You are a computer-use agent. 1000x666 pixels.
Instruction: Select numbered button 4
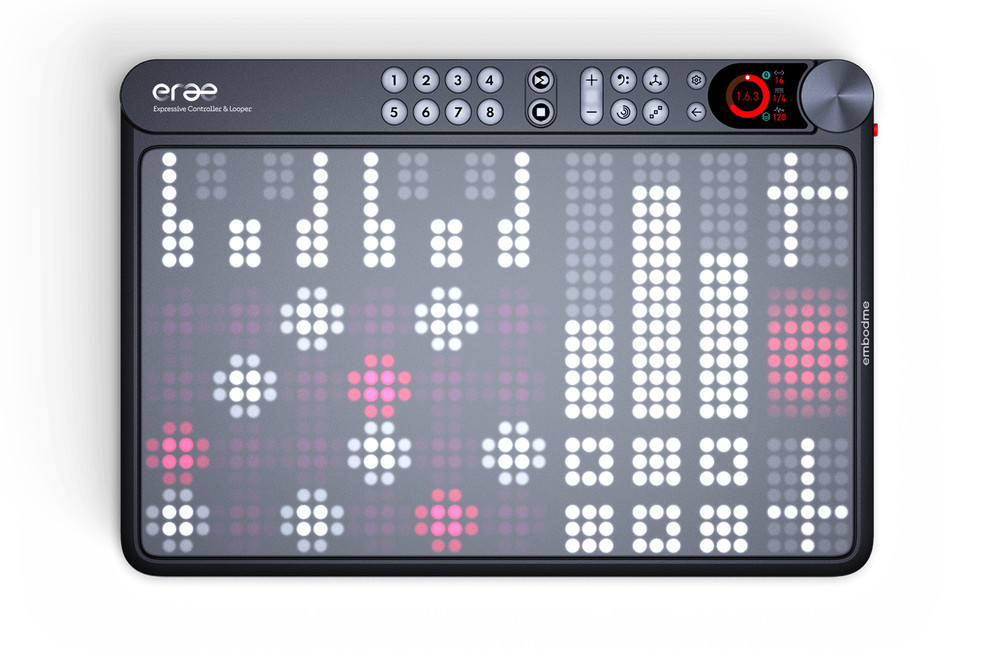(x=489, y=81)
